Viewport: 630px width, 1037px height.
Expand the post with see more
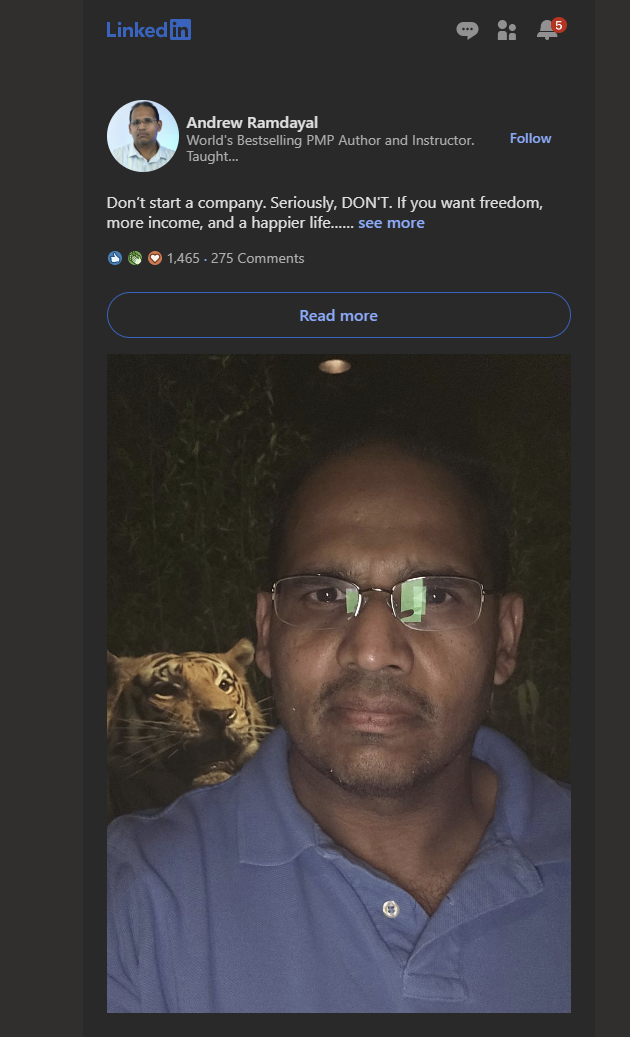coord(391,223)
